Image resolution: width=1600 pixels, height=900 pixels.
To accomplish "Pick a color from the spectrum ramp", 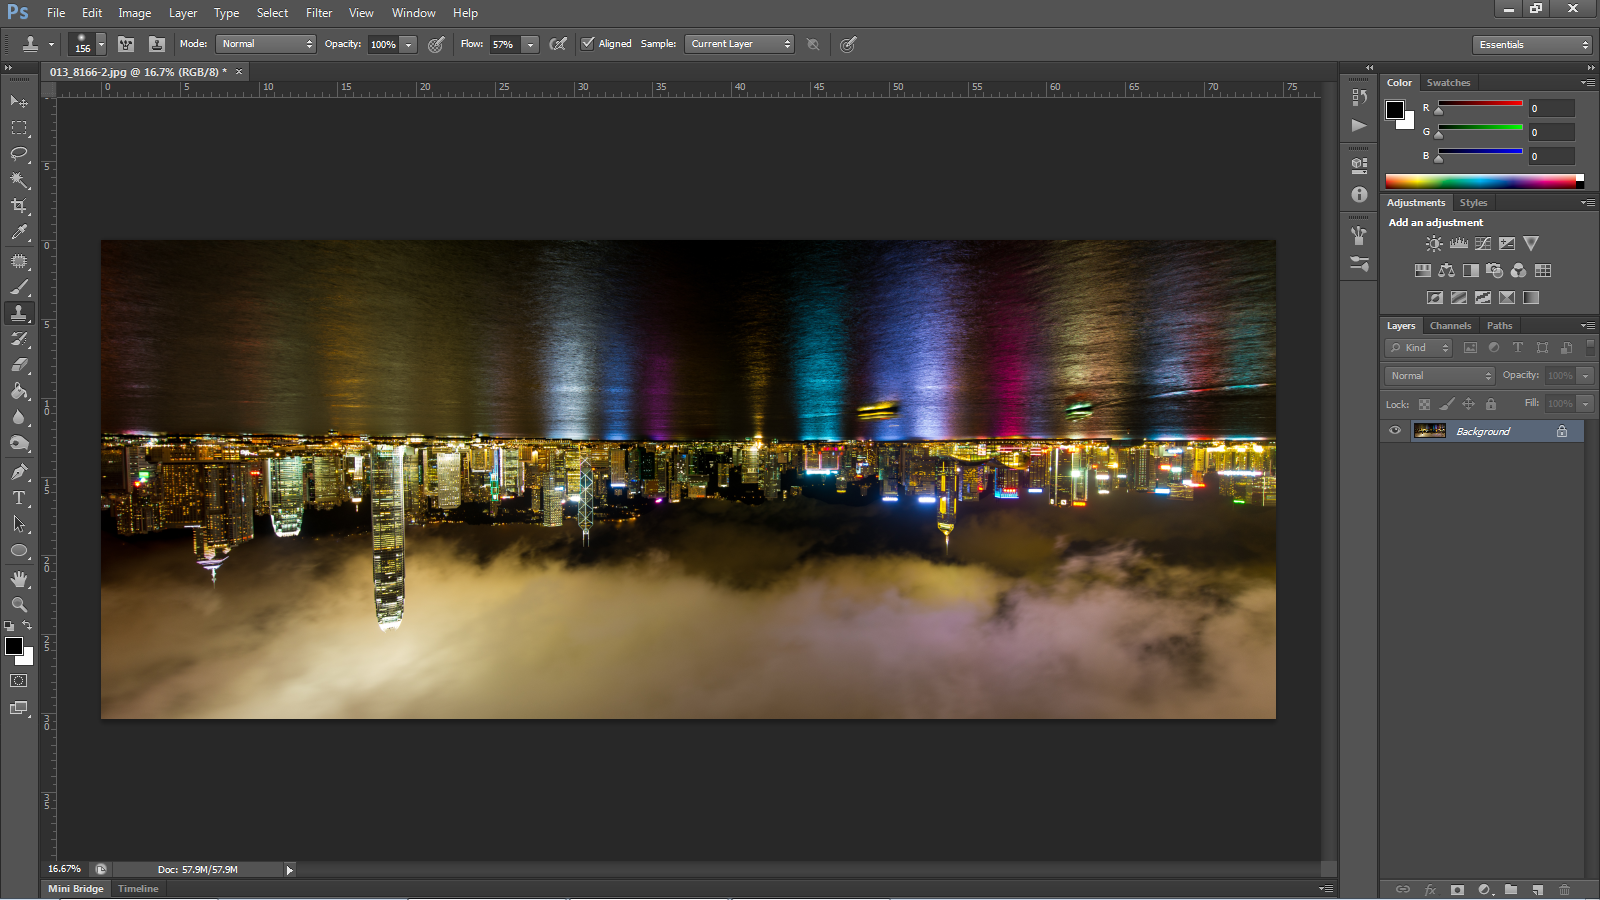I will (1484, 181).
